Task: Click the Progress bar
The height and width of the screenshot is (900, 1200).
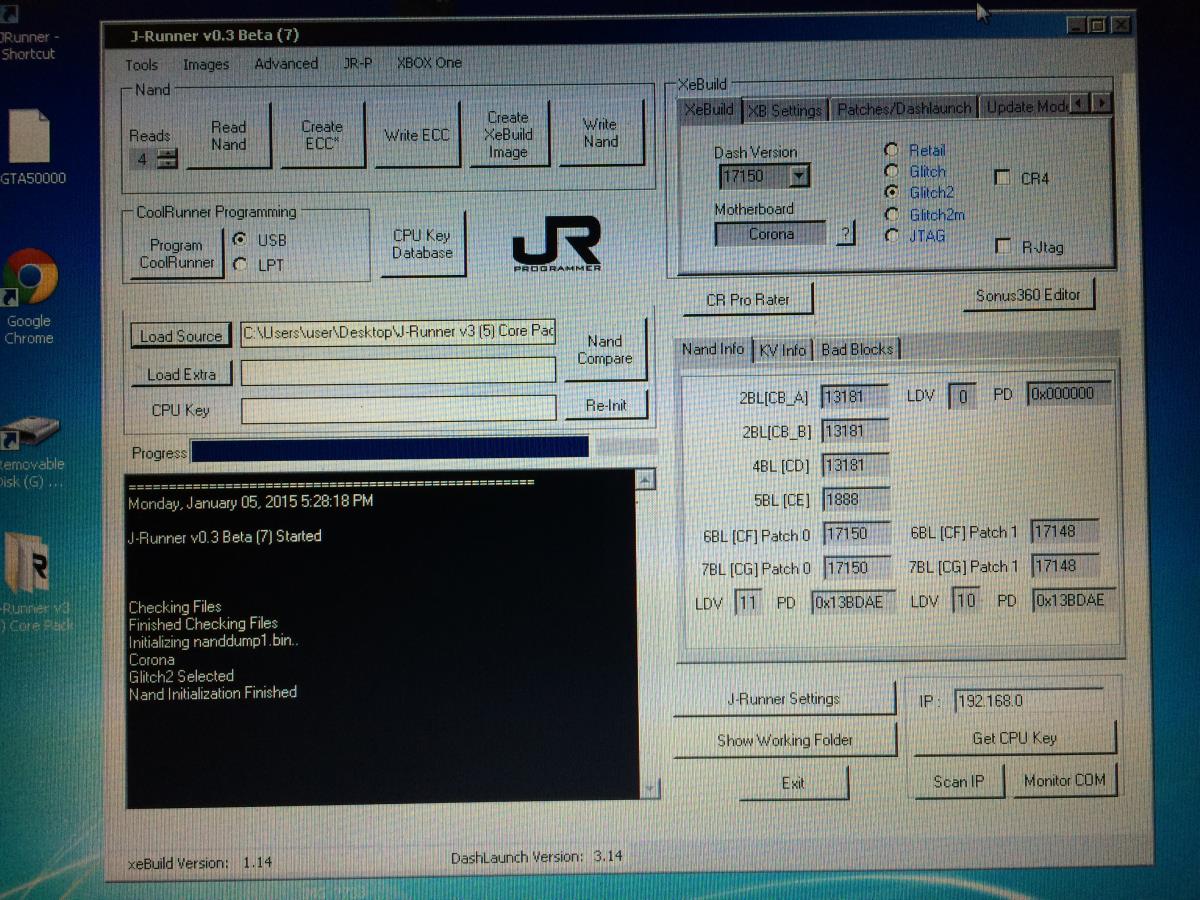Action: (x=424, y=448)
